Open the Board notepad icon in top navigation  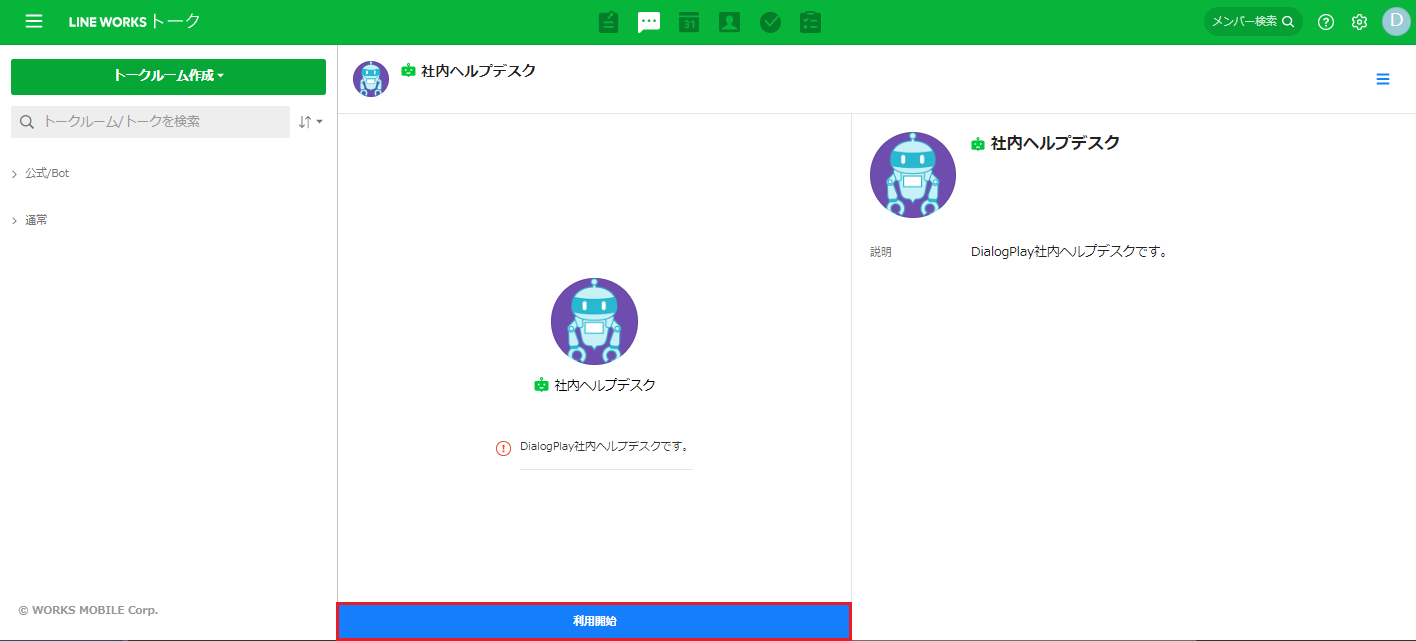point(608,22)
